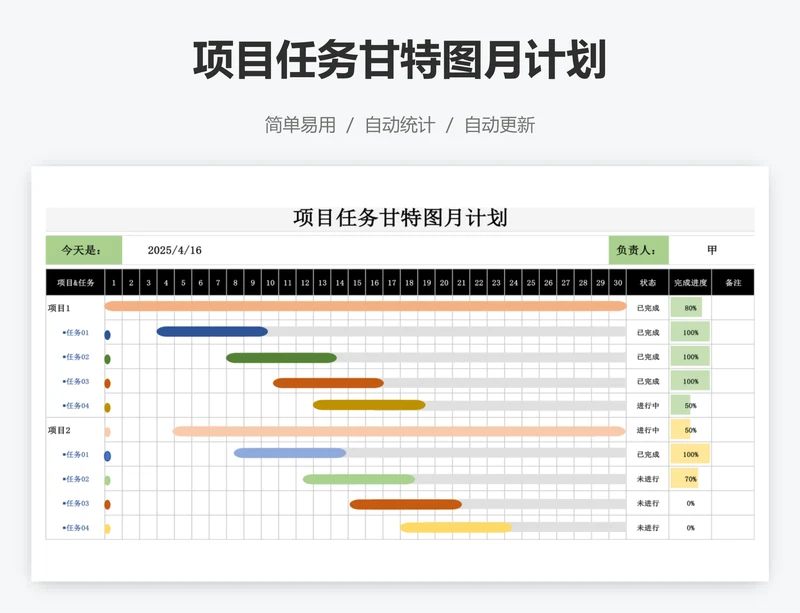This screenshot has width=800, height=613.
Task: Select the 完成进度 column header
Action: coord(690,282)
